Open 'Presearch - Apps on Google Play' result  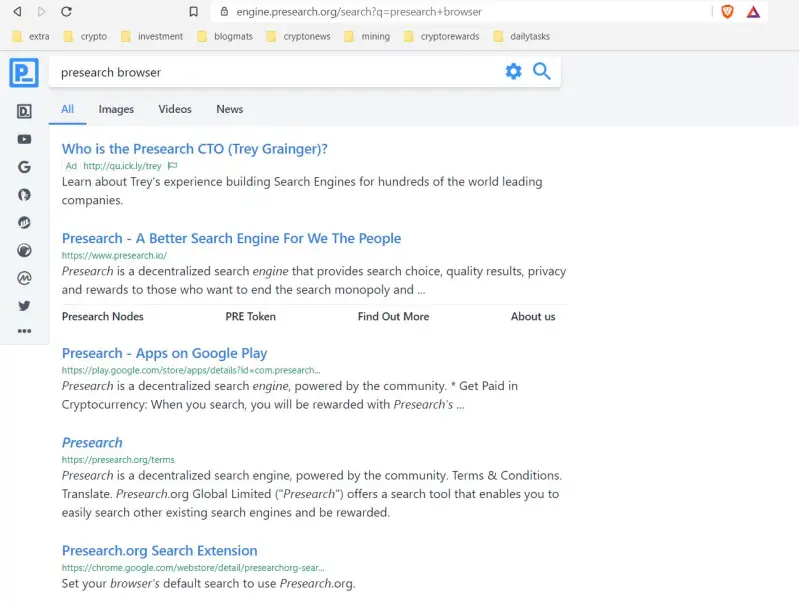tap(164, 353)
